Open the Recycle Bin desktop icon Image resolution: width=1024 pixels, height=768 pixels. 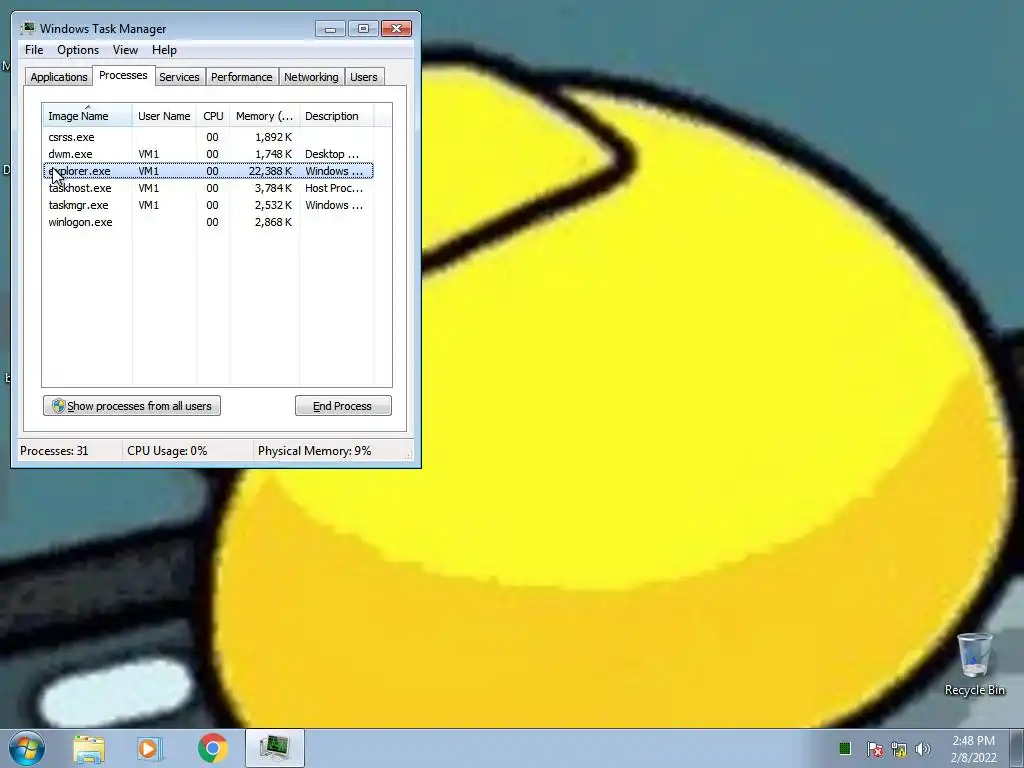(x=974, y=665)
